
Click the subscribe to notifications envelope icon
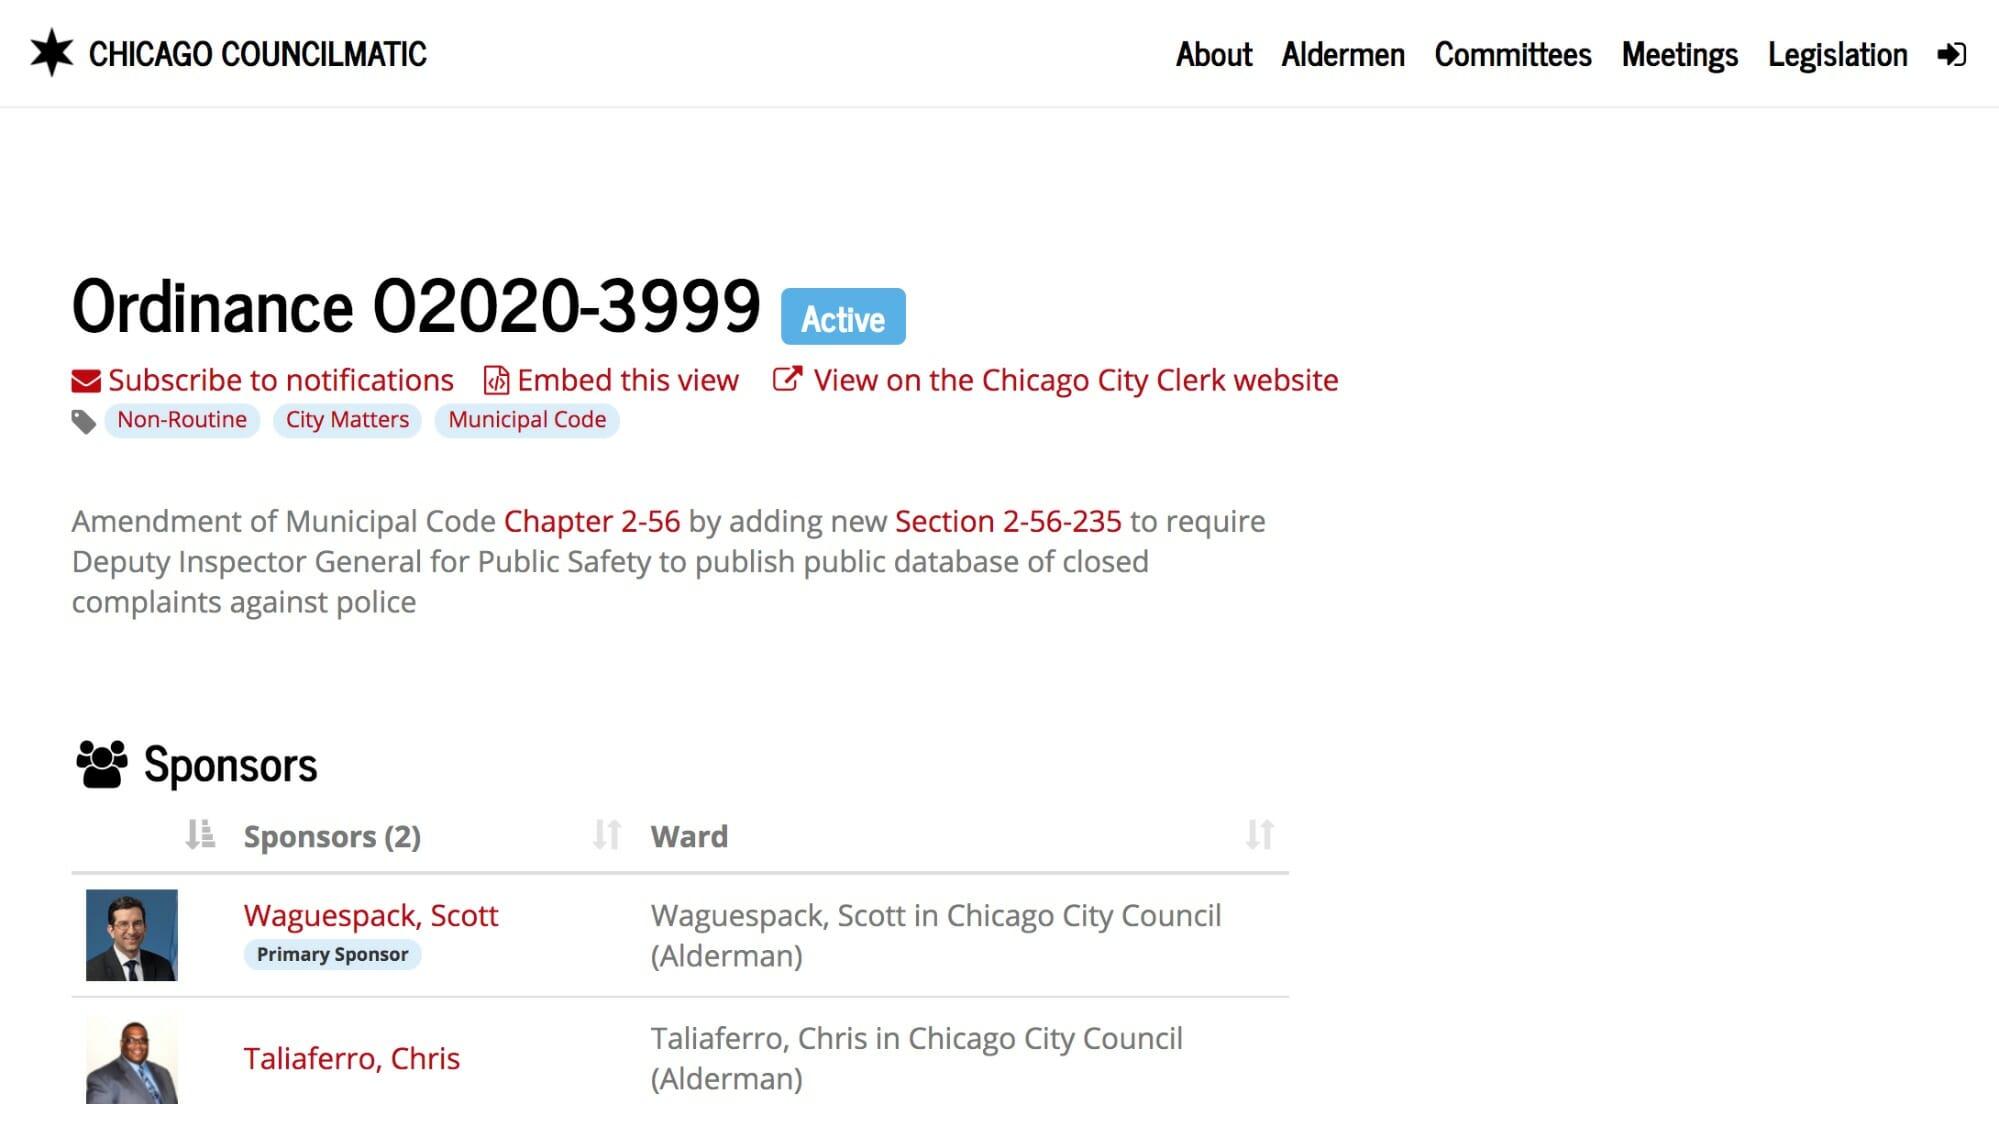click(x=85, y=380)
